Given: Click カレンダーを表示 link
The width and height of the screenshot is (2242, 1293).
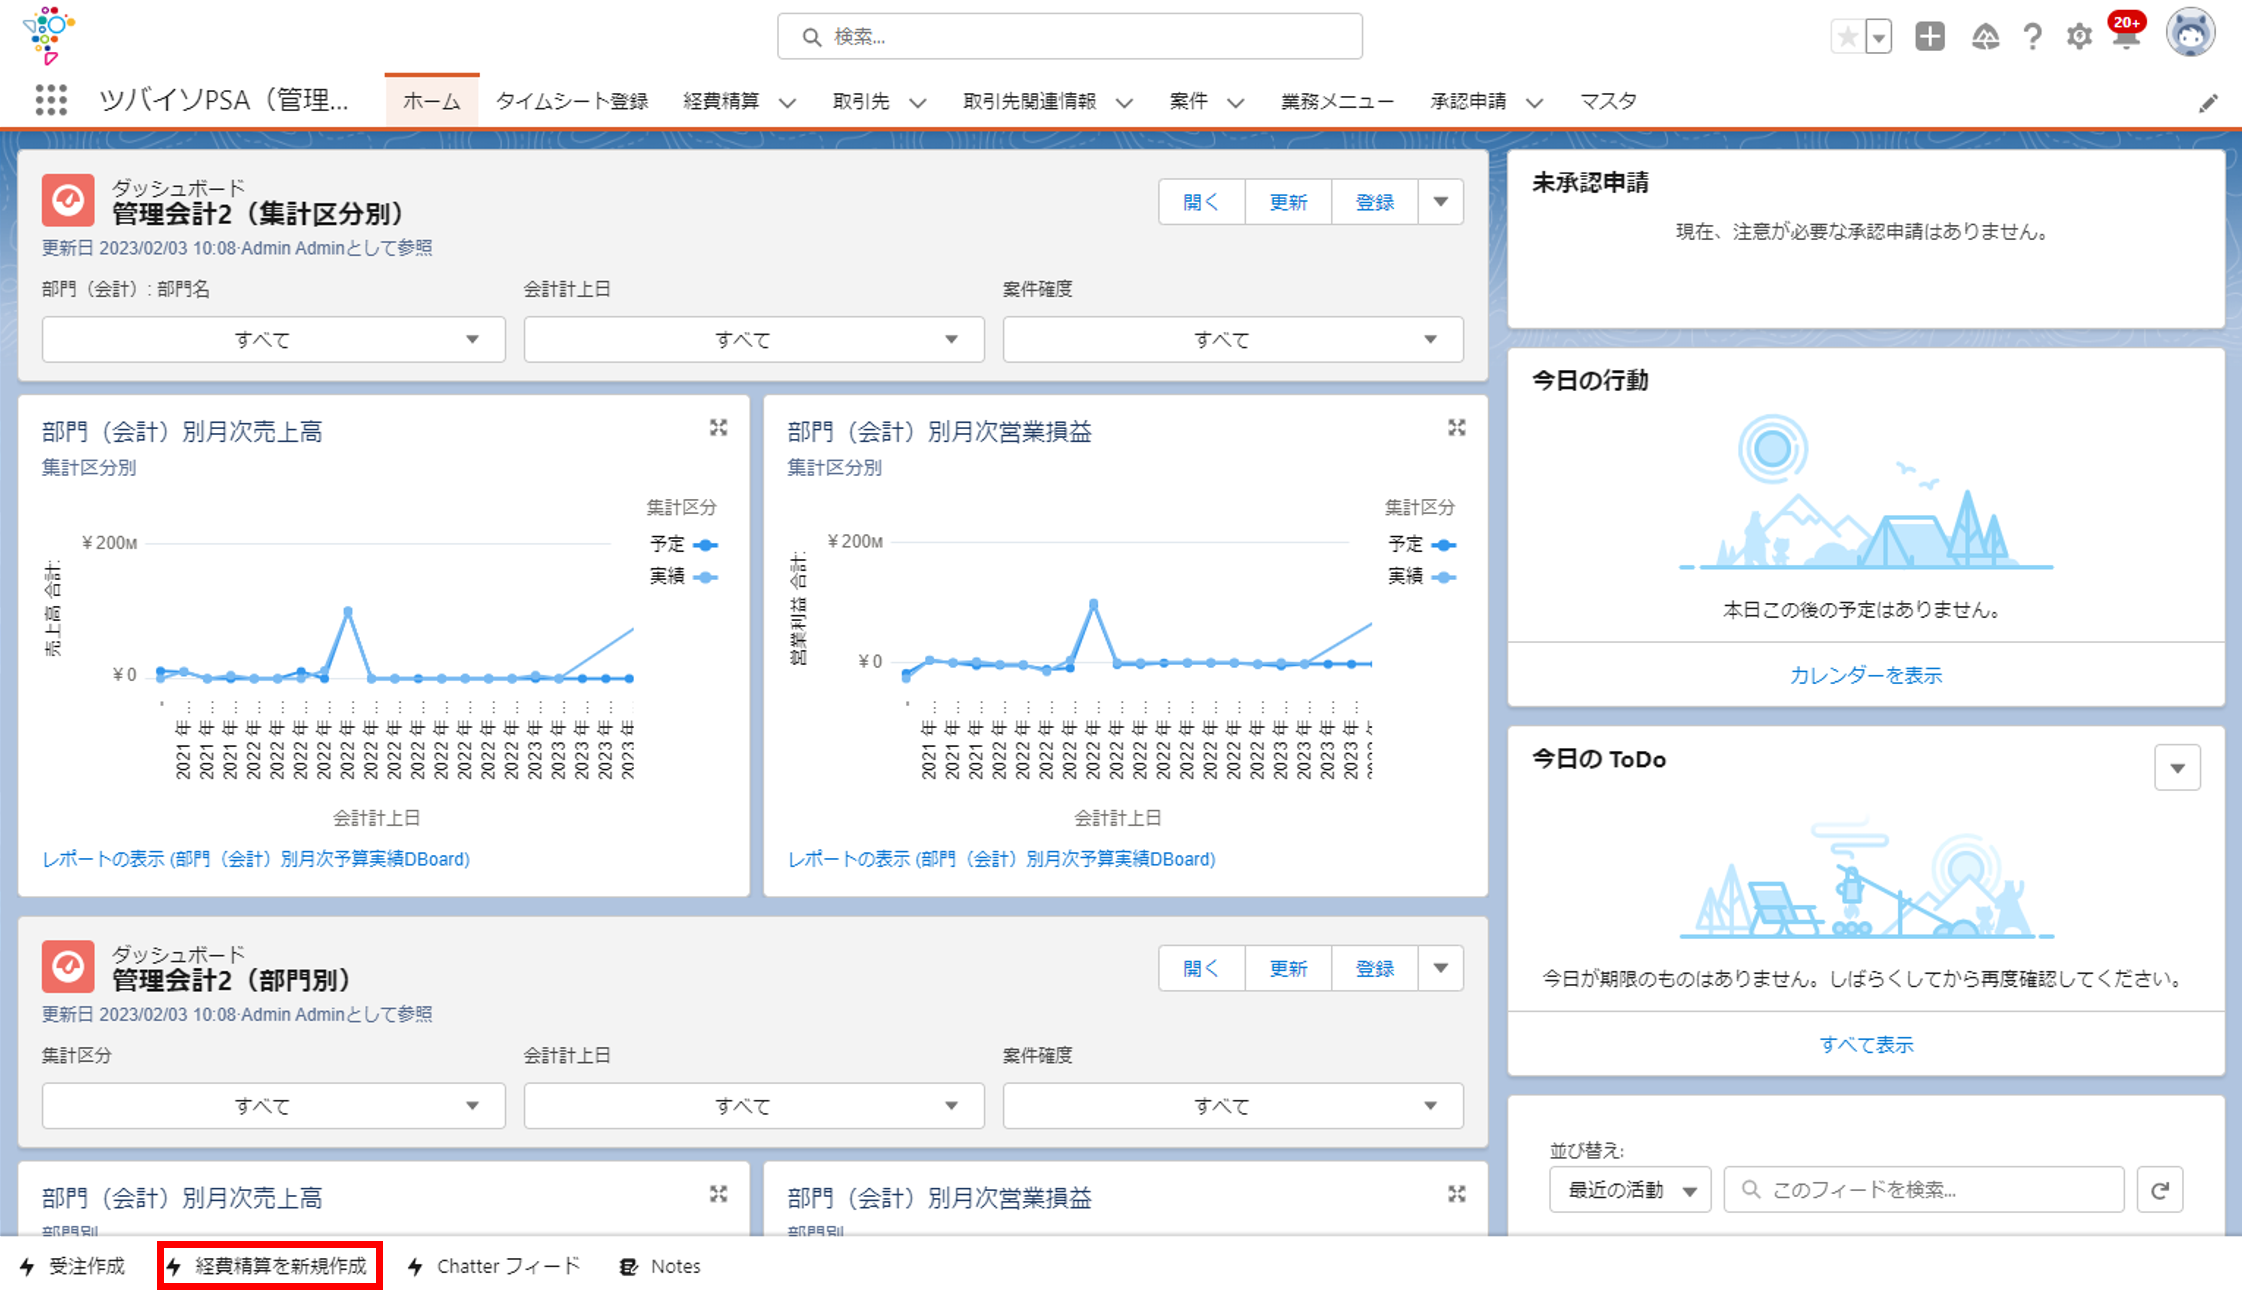Looking at the screenshot, I should (1866, 675).
